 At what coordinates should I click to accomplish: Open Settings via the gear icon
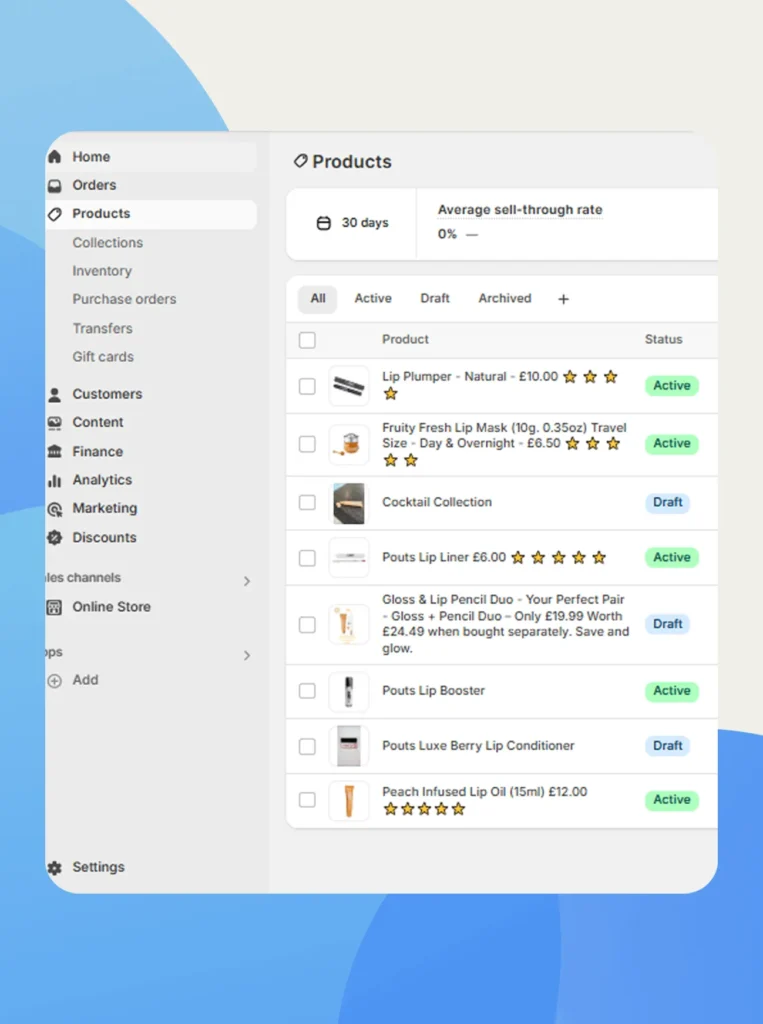(x=54, y=868)
